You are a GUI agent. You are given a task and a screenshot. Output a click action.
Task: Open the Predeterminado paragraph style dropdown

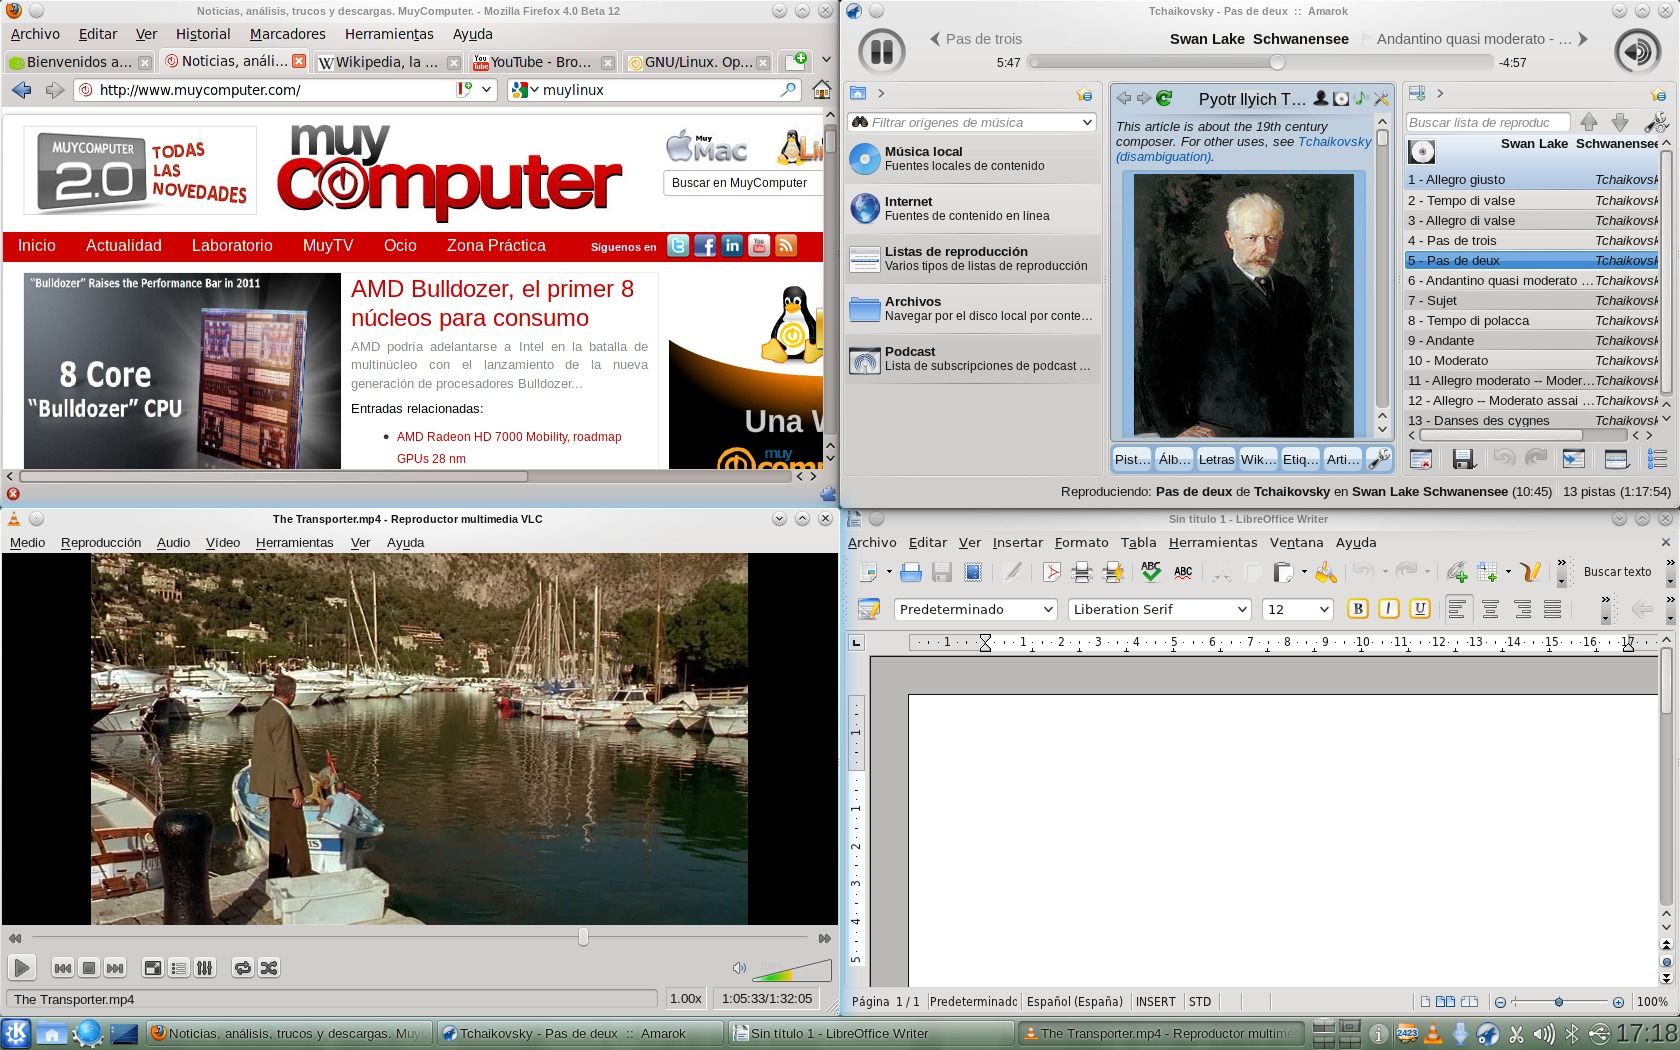point(1048,610)
